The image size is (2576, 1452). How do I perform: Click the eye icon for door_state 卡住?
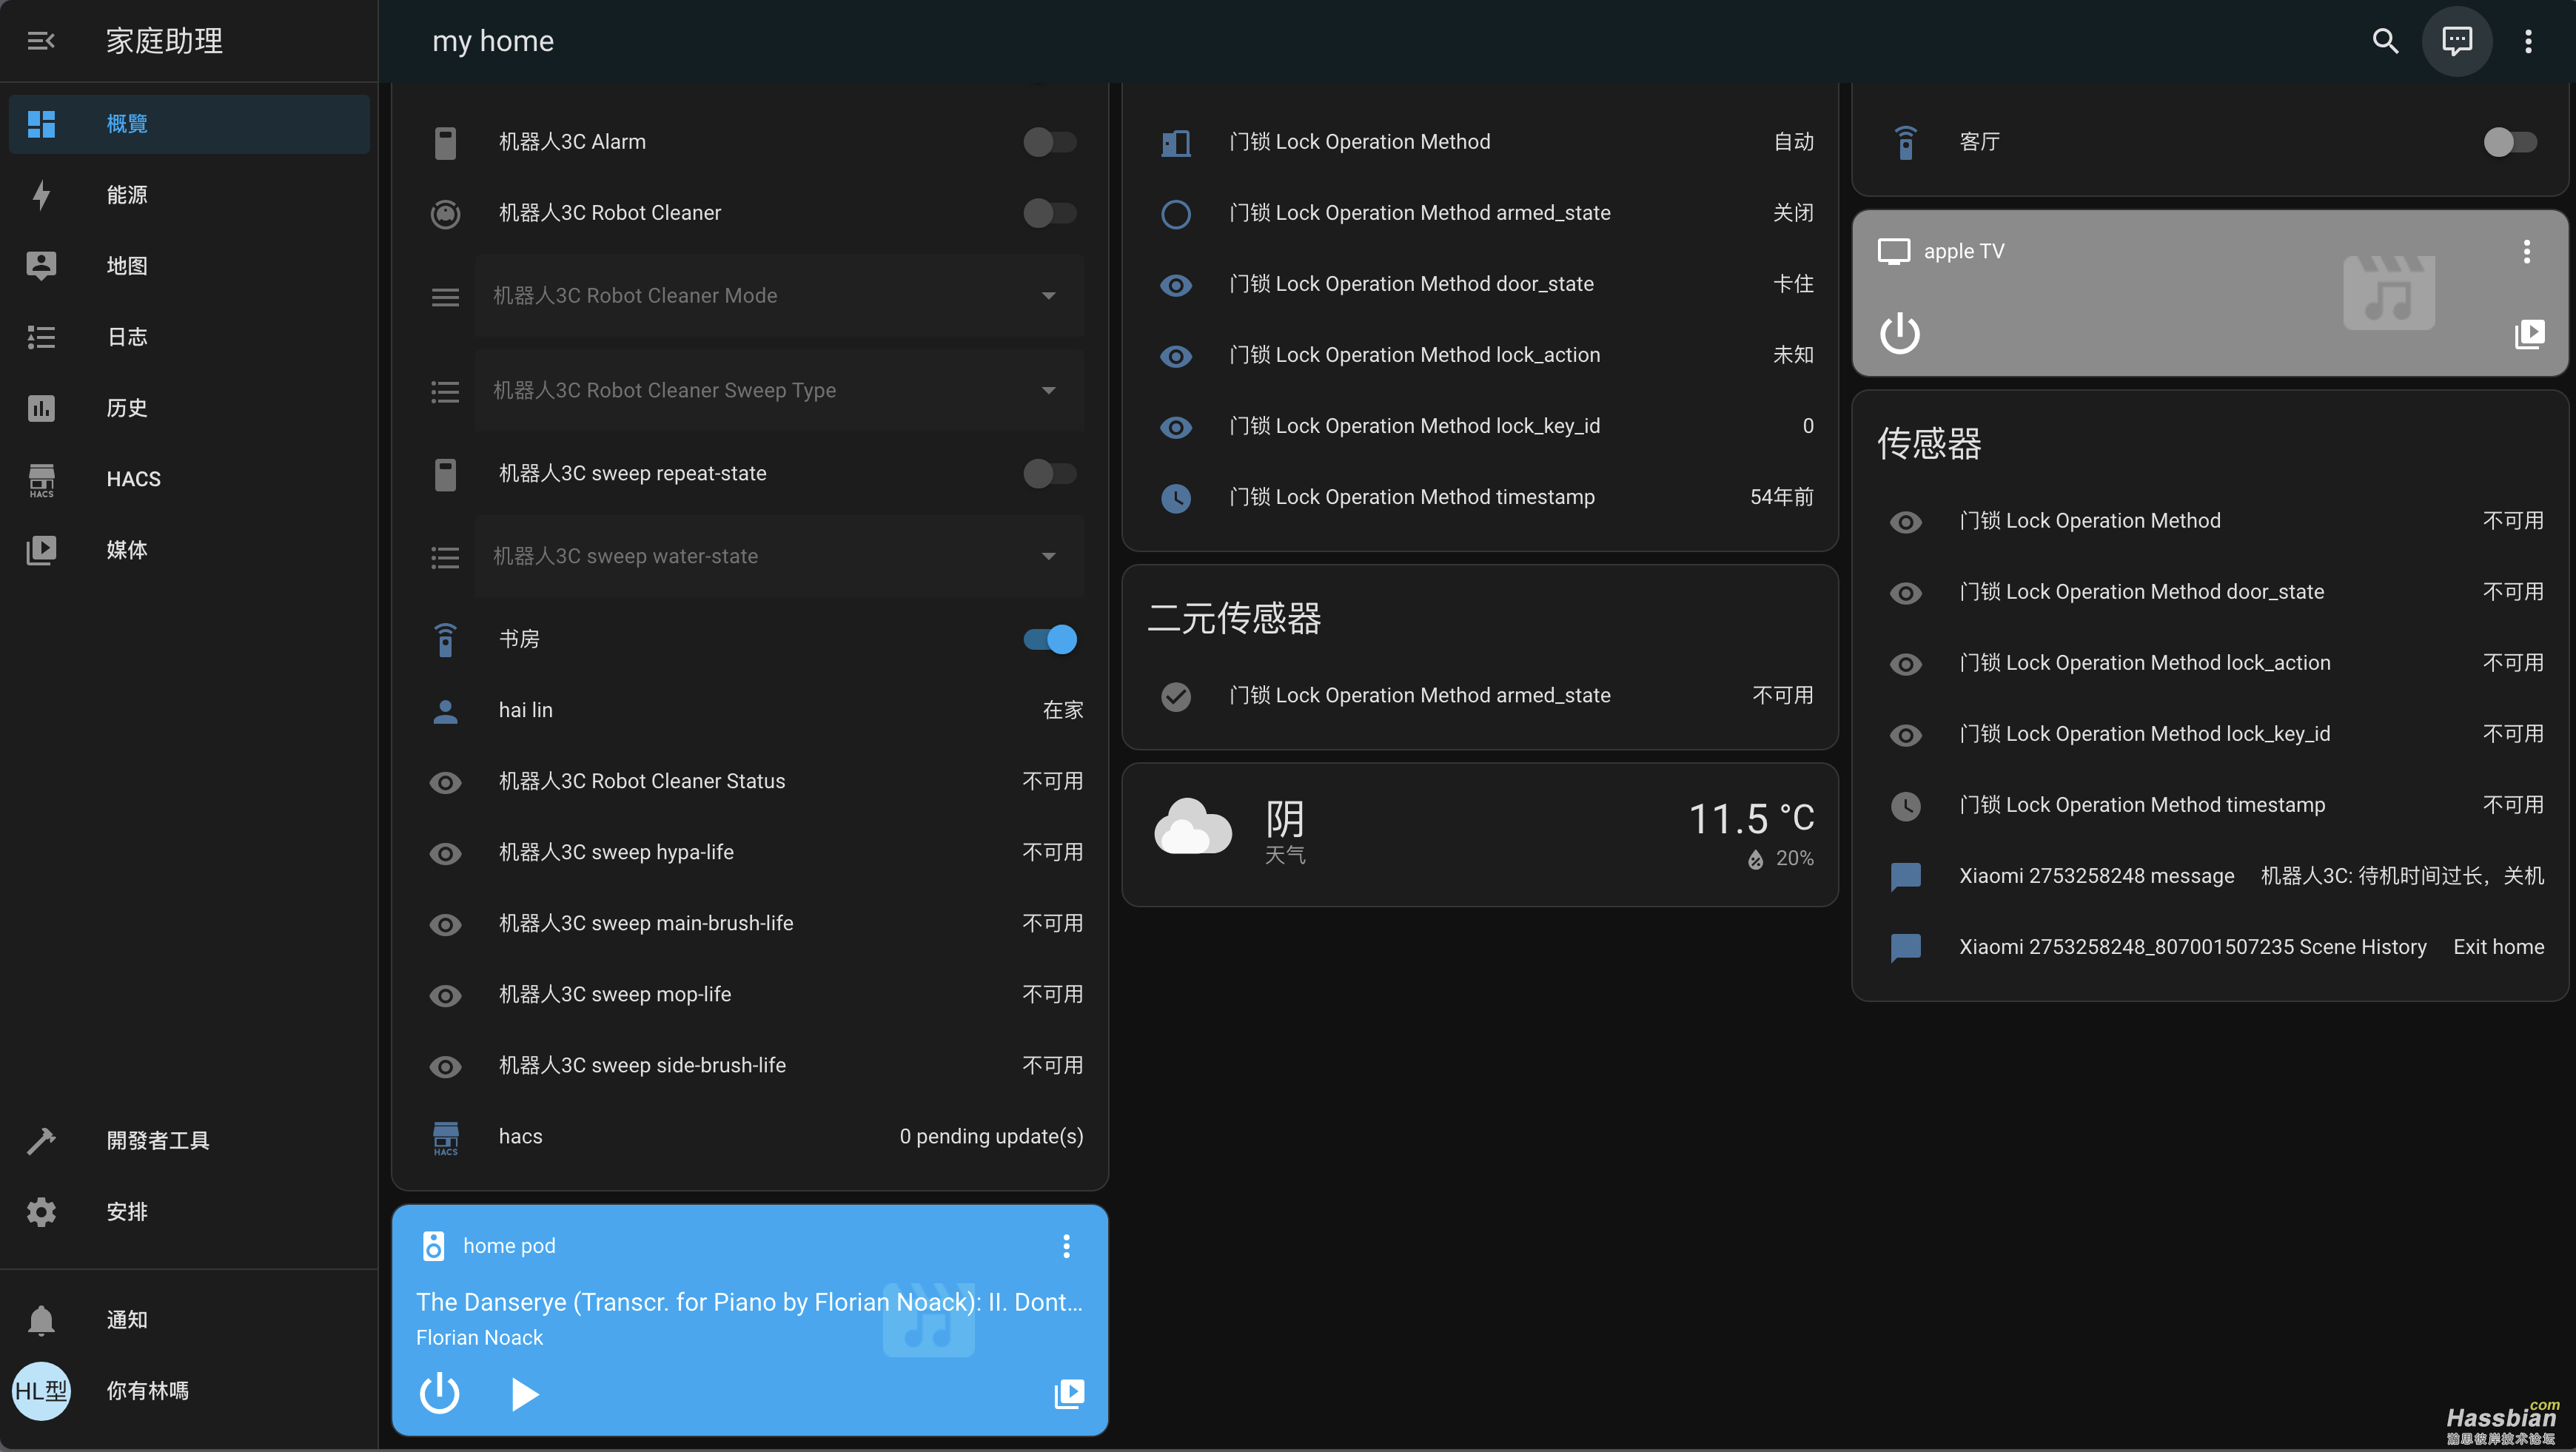coord(1175,284)
